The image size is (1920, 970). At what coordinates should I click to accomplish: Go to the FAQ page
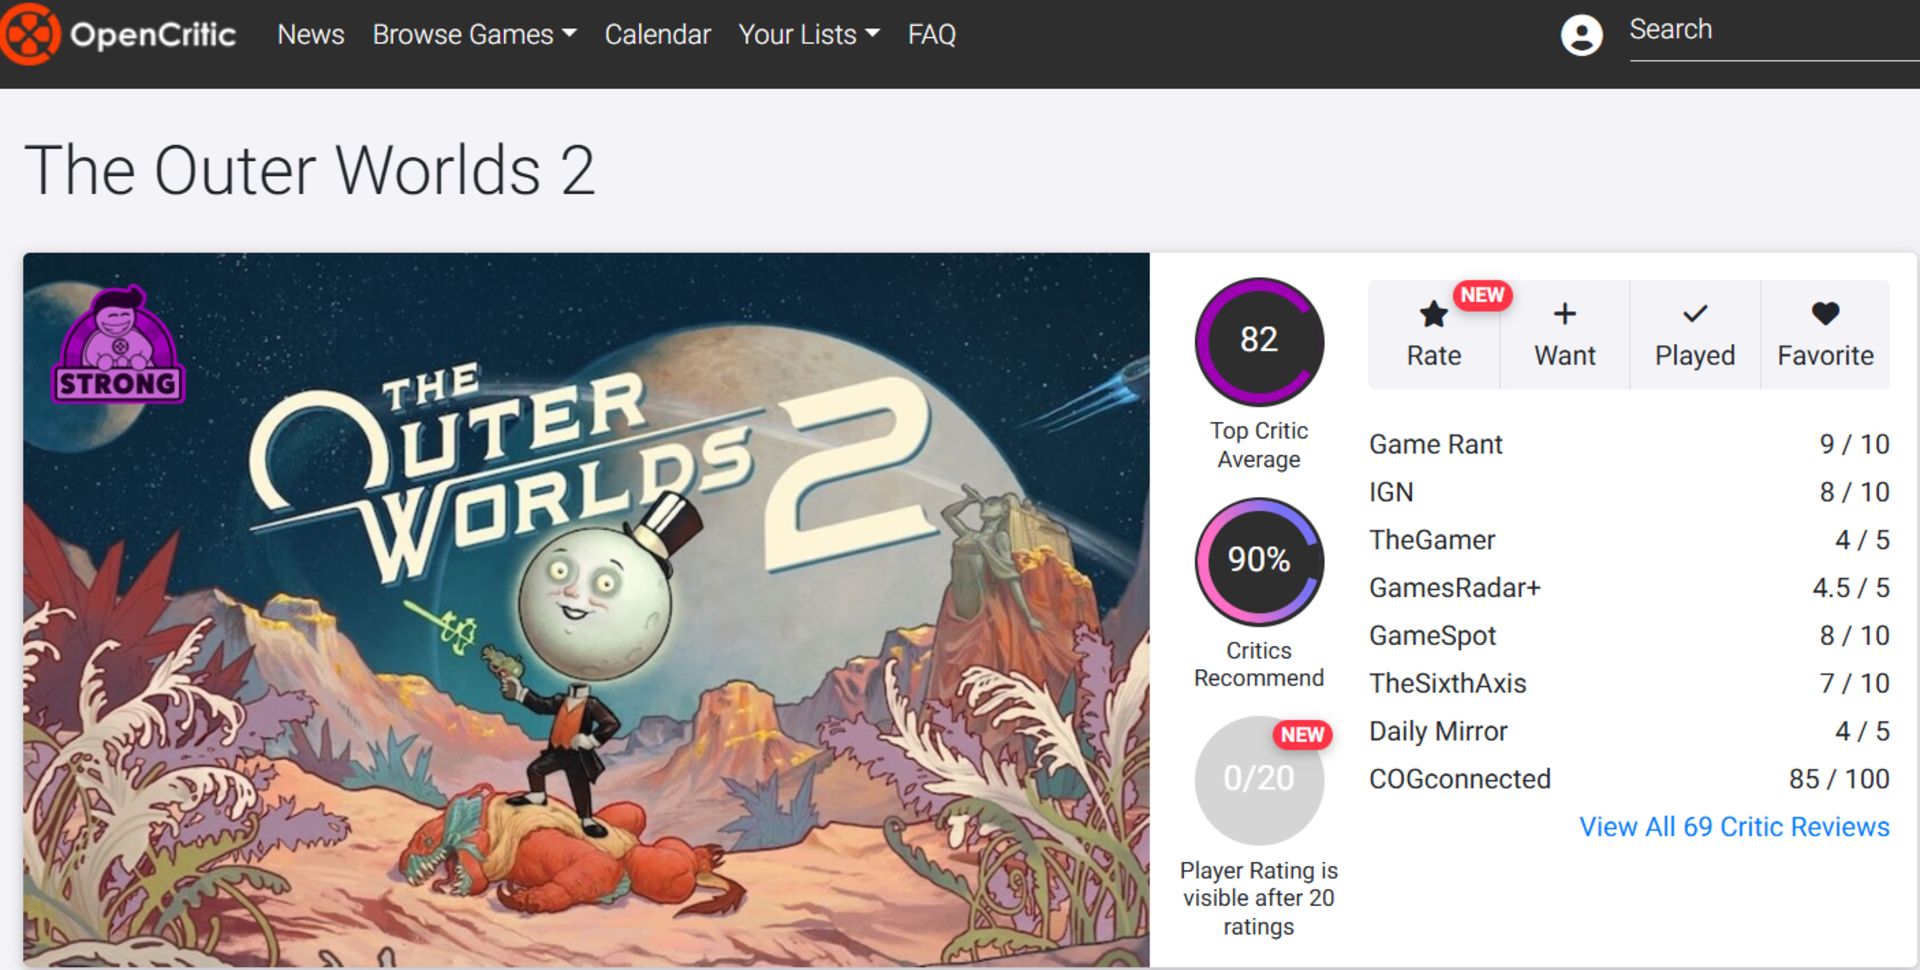tap(931, 35)
